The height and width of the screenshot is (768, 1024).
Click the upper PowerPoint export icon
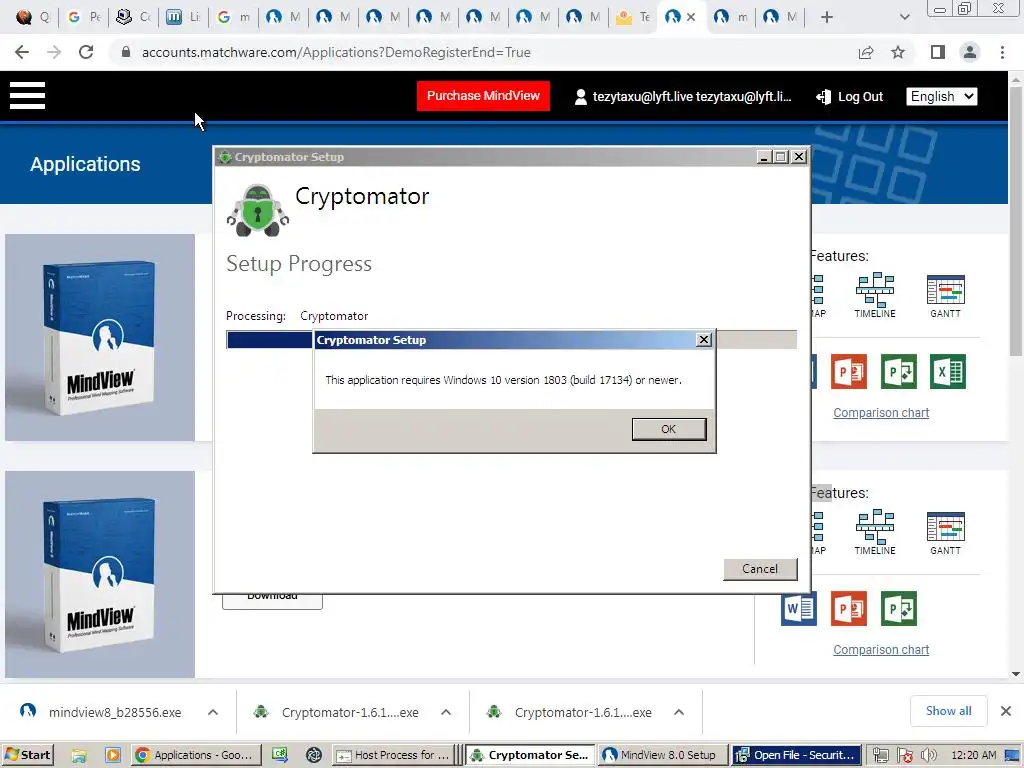point(849,372)
